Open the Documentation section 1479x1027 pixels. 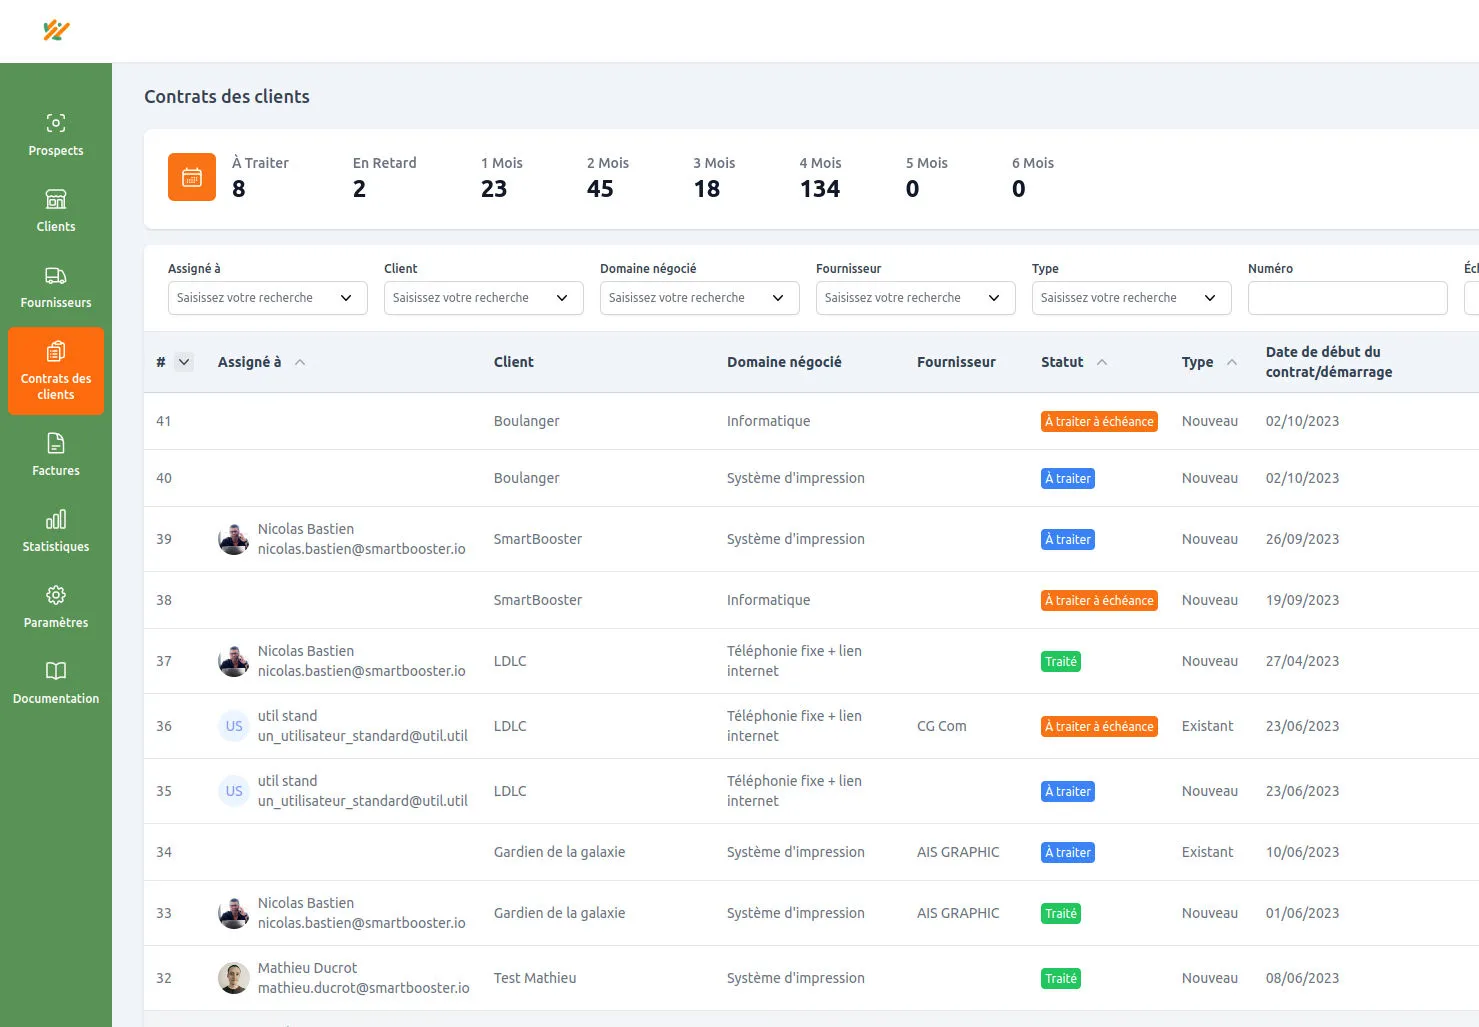pos(55,682)
